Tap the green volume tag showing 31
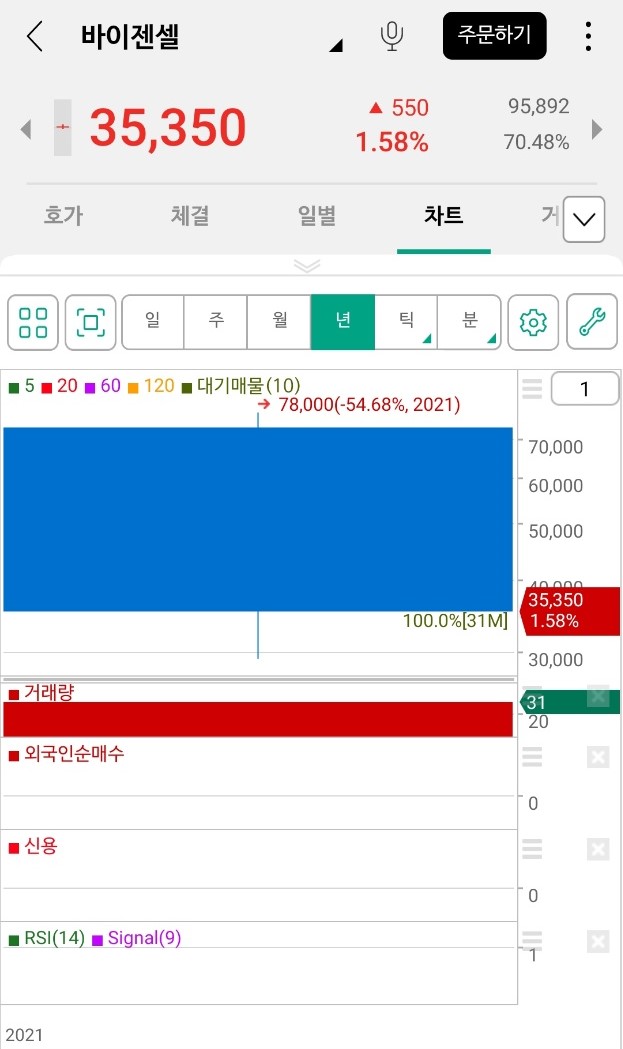The image size is (623, 1049). tap(570, 702)
